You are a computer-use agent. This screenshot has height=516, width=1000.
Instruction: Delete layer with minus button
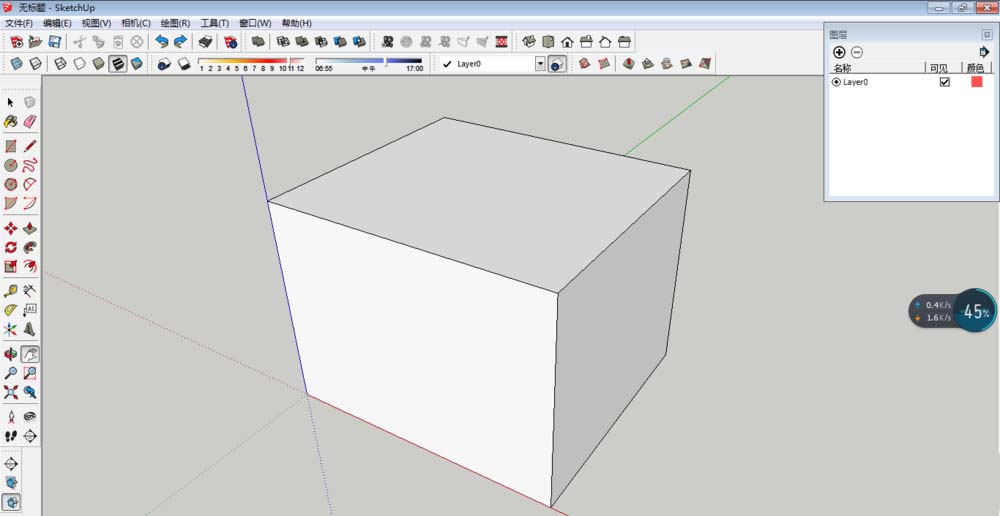click(857, 52)
